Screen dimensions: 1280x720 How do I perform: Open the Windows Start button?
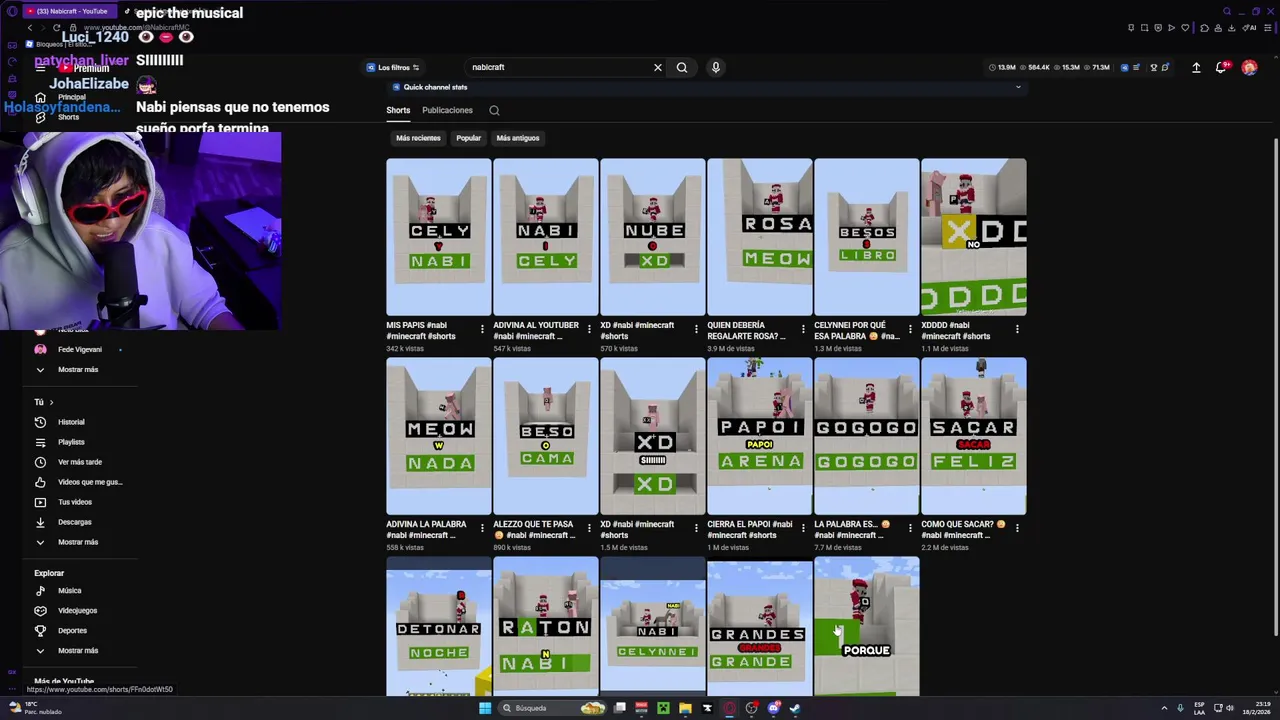pos(485,708)
